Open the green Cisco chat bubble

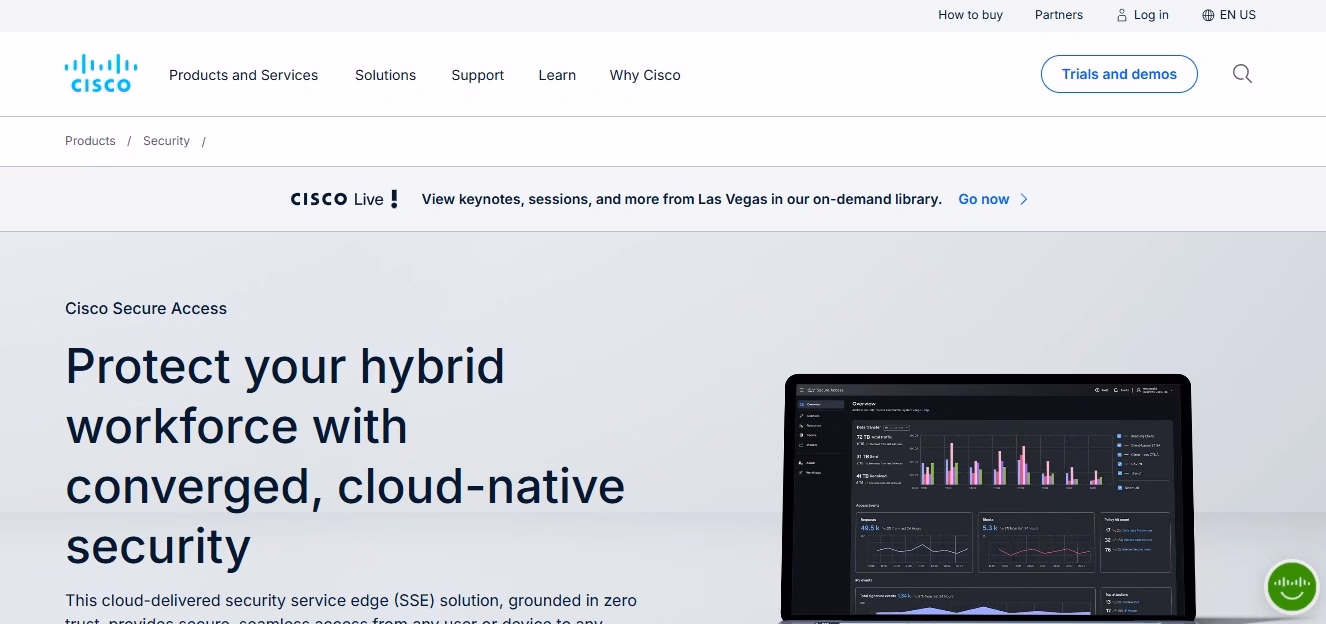coord(1291,587)
